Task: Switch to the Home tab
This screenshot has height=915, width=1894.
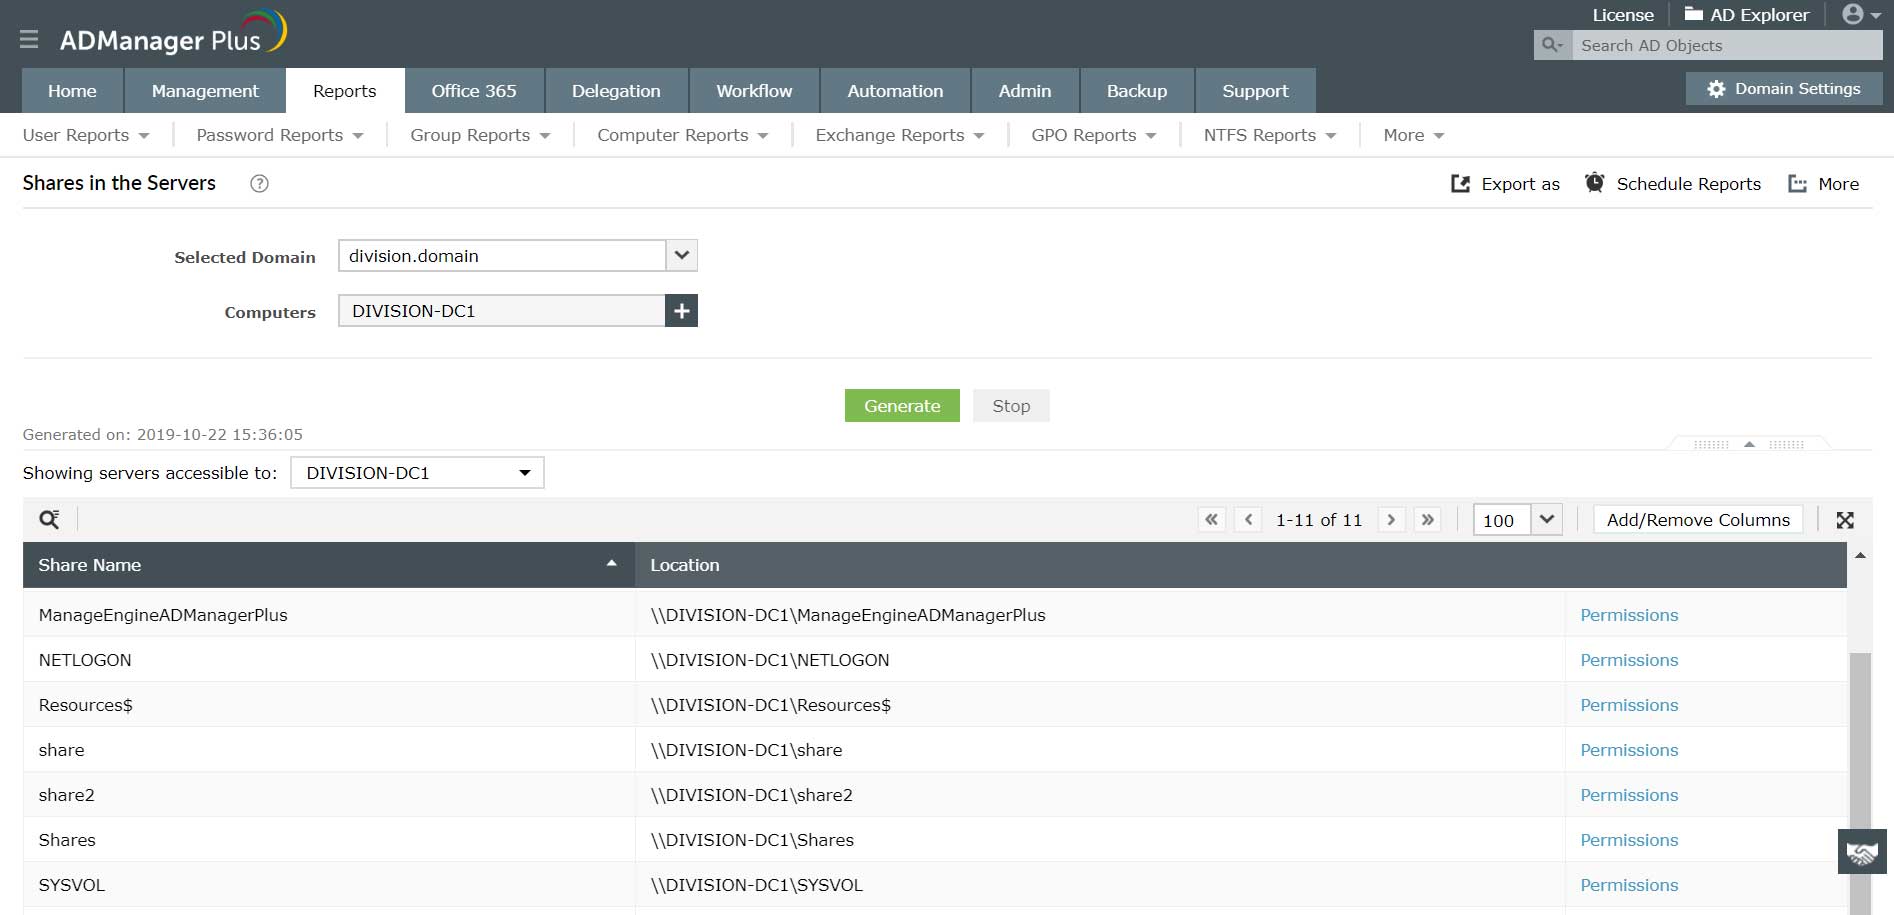Action: pyautogui.click(x=72, y=91)
